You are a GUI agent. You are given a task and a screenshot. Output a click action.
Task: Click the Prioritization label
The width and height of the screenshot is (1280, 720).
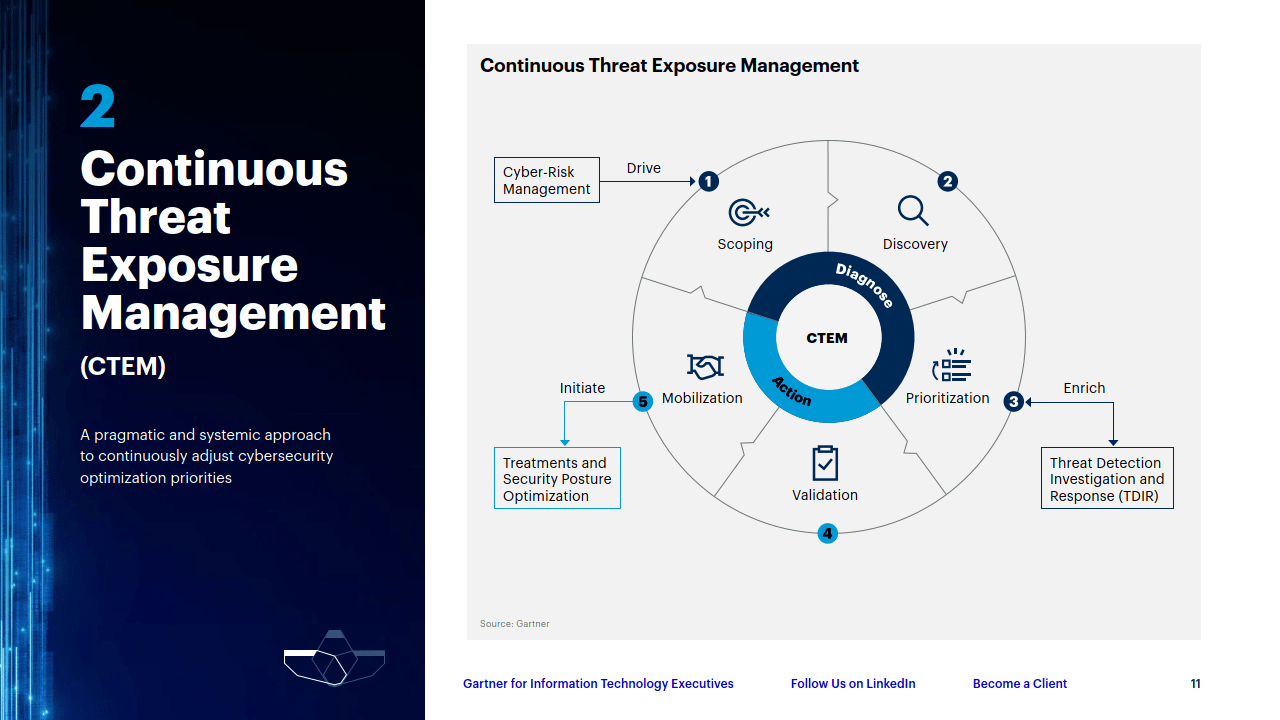[948, 398]
